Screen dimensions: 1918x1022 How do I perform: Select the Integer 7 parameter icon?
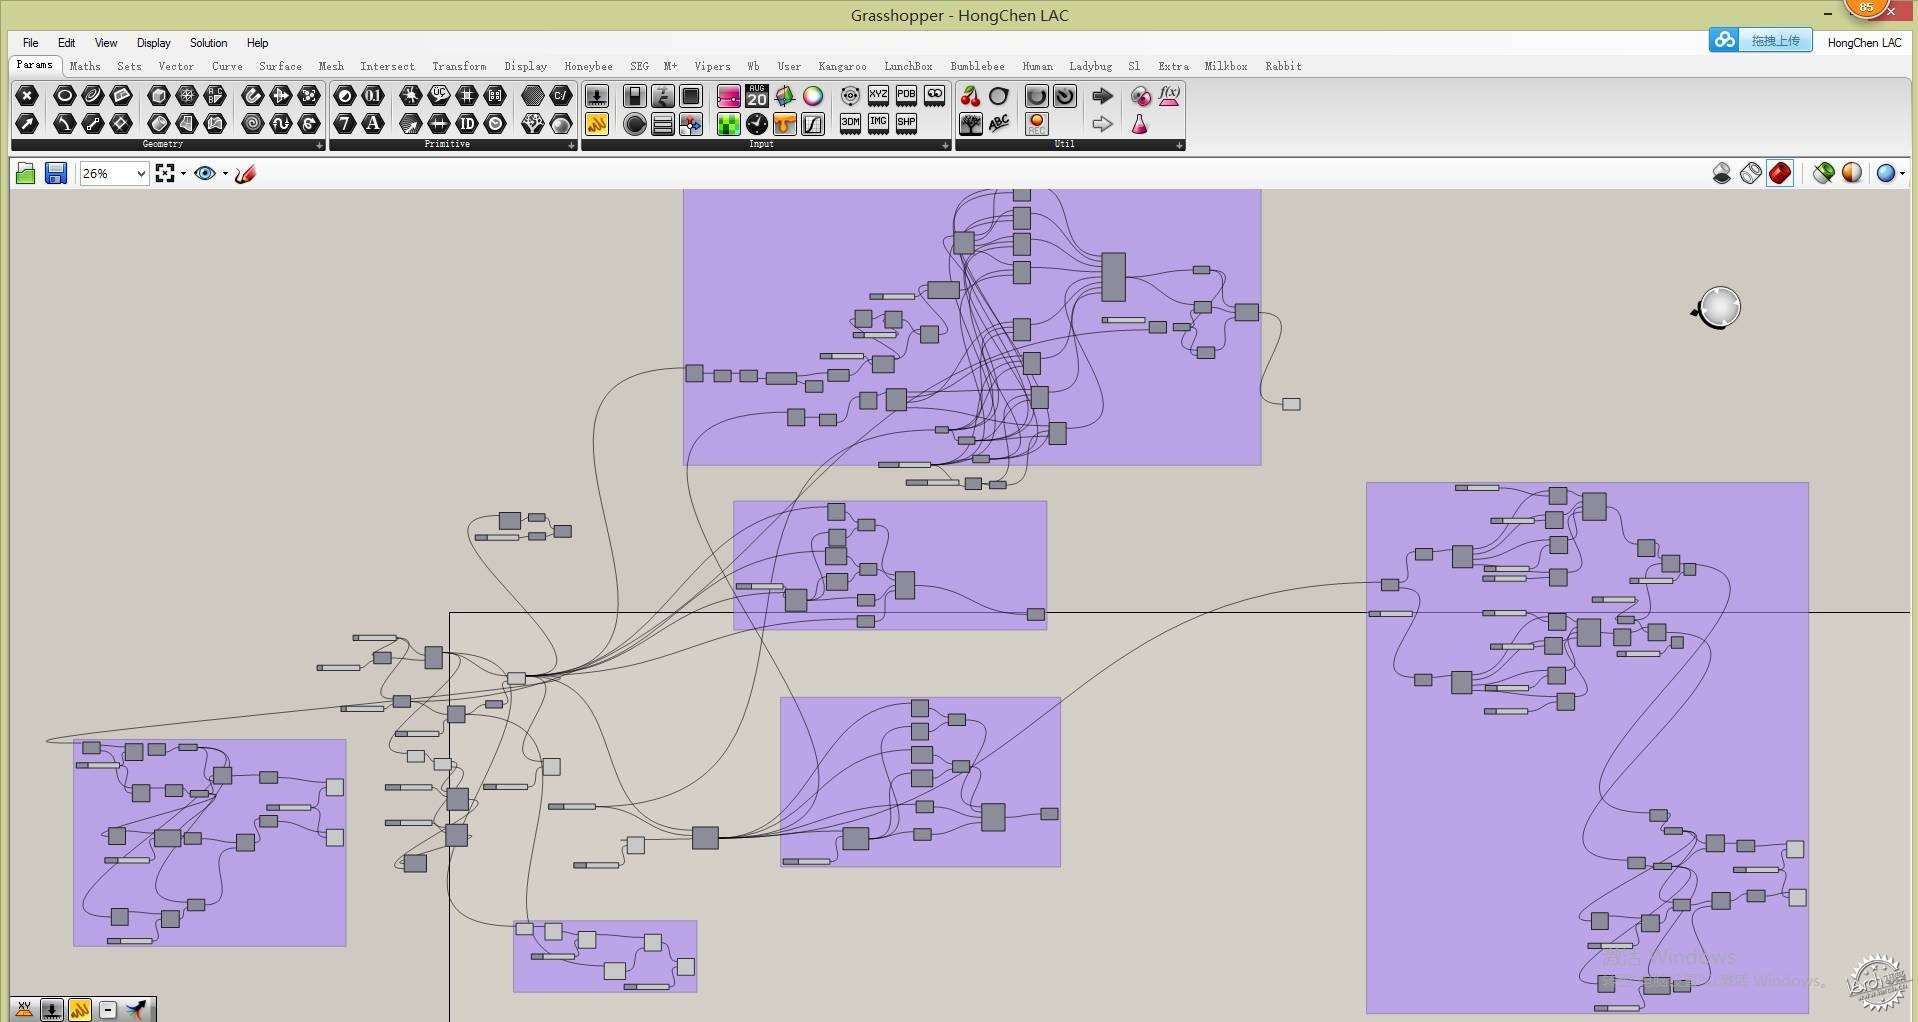(345, 124)
